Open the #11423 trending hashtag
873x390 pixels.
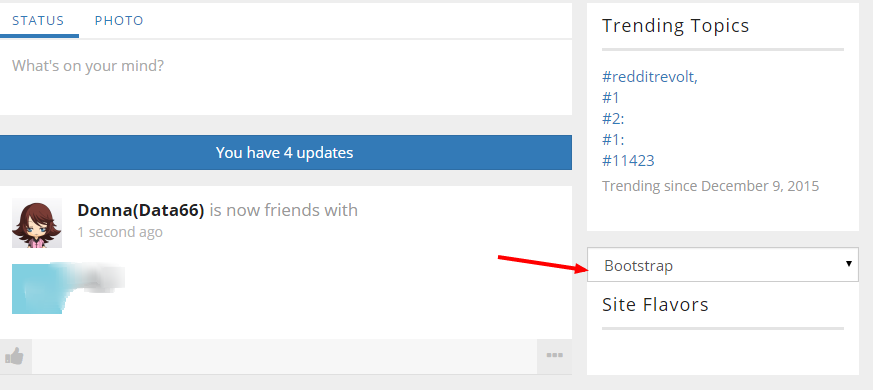pyautogui.click(x=628, y=161)
